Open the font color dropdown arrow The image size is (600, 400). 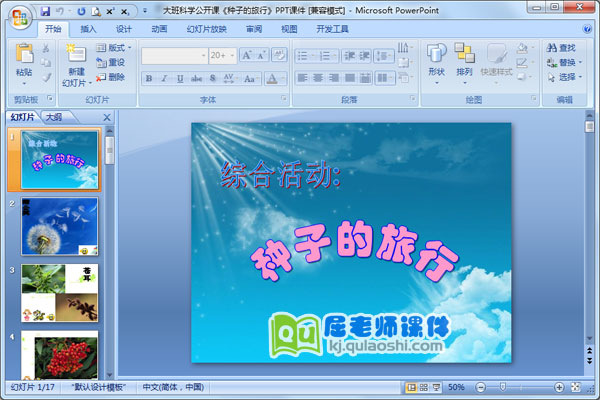tap(283, 78)
